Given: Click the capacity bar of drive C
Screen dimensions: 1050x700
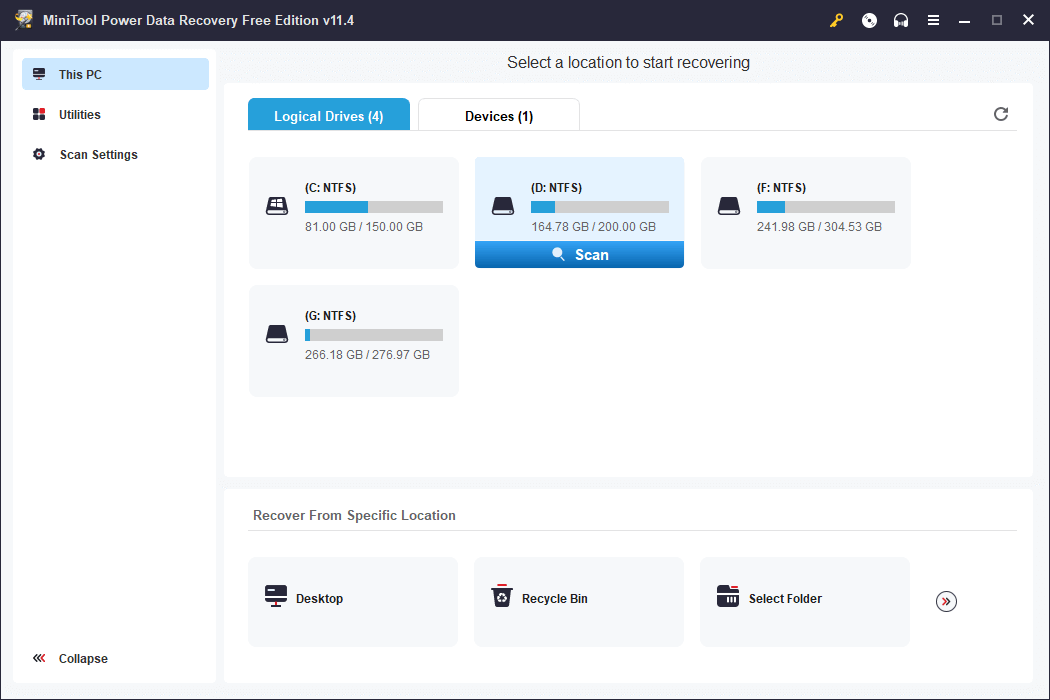Looking at the screenshot, I should pos(373,206).
